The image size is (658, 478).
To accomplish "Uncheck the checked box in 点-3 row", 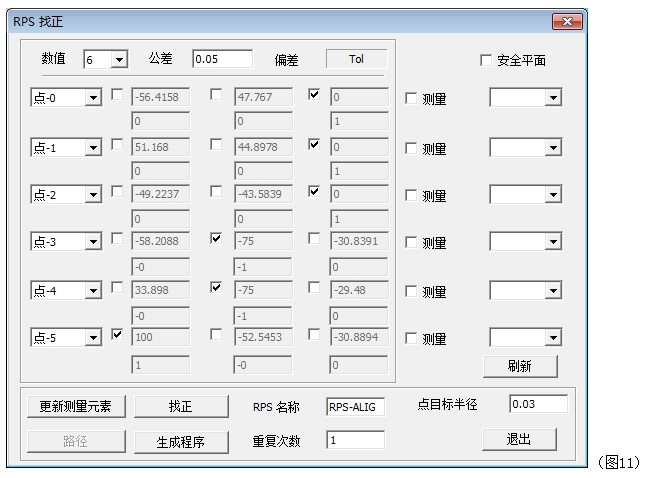I will 216,238.
